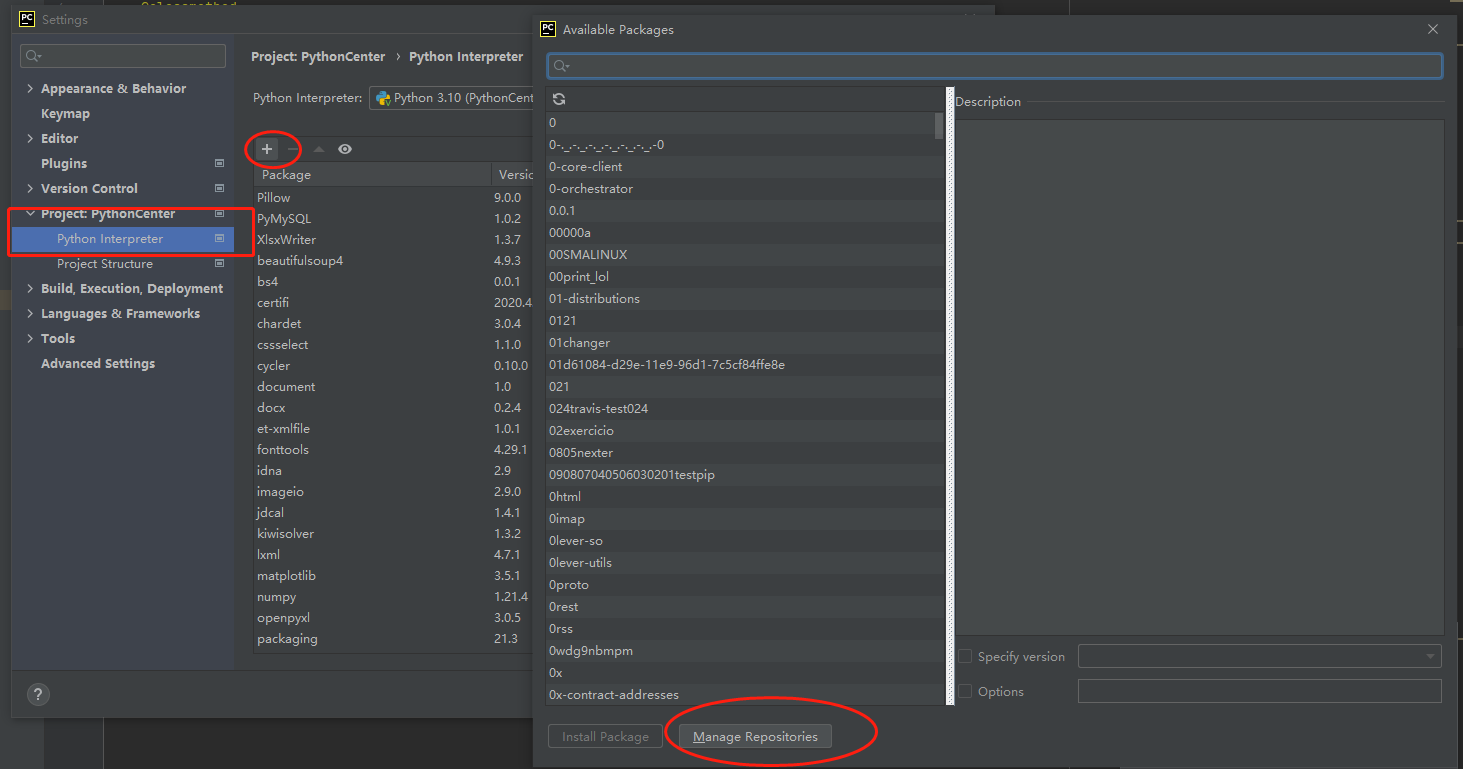The width and height of the screenshot is (1463, 769).
Task: Open Advanced Settings page
Action: (98, 363)
